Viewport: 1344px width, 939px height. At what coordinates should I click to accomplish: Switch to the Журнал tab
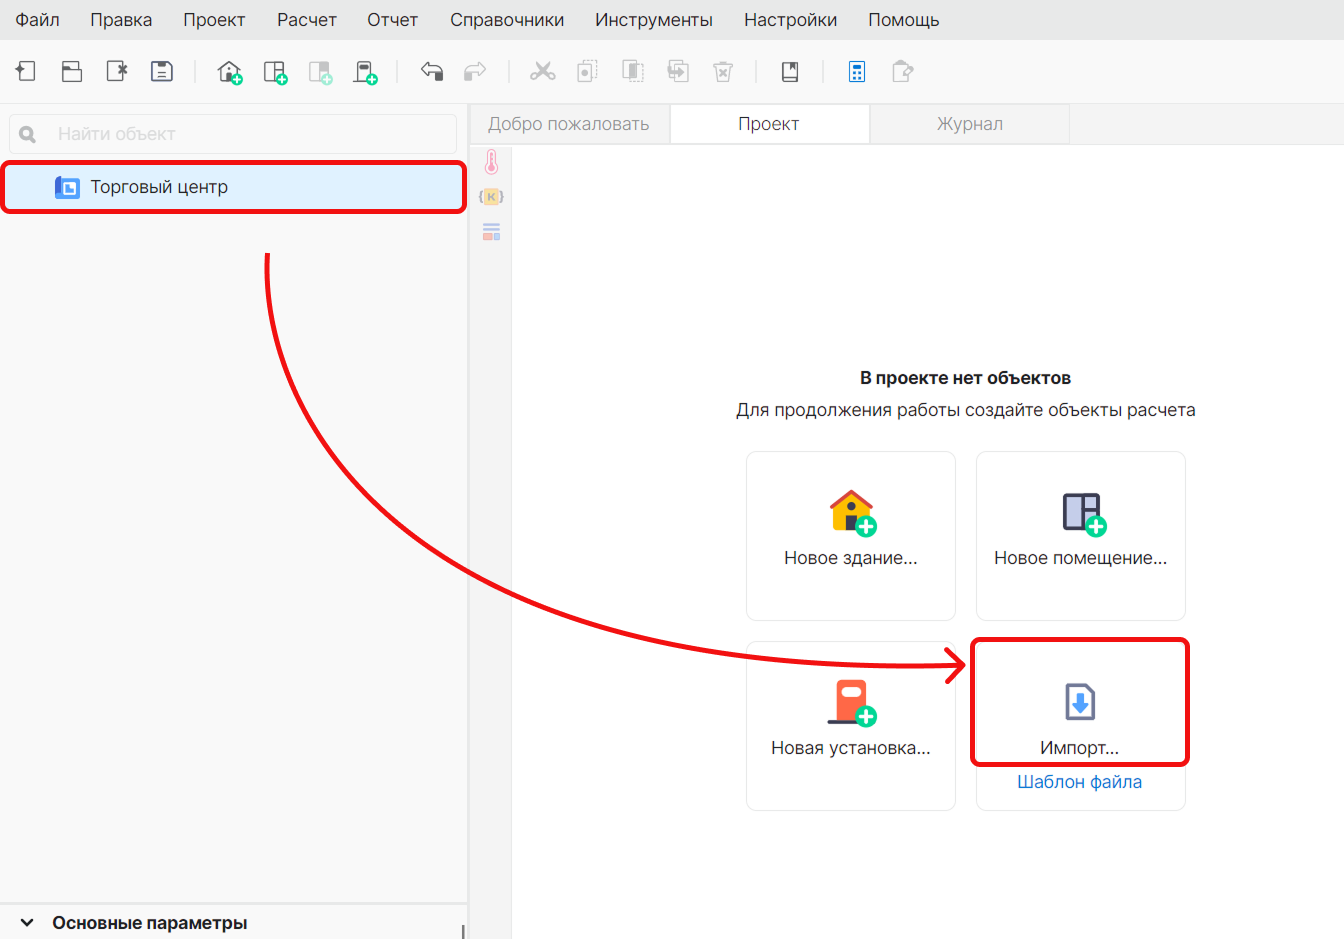pyautogui.click(x=970, y=124)
